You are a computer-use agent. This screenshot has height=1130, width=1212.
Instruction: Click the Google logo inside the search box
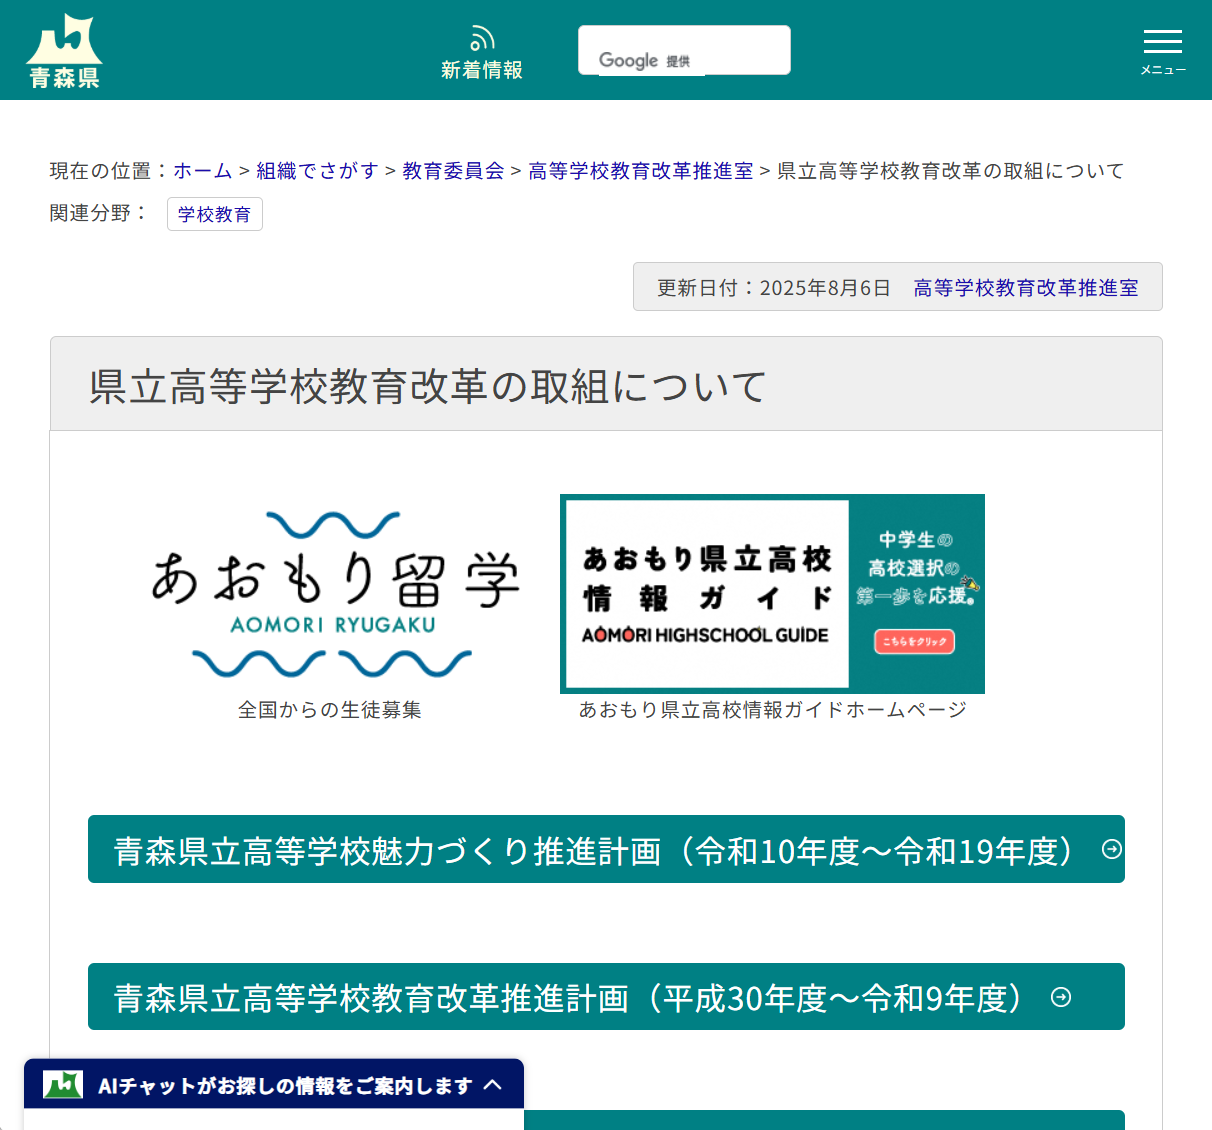click(628, 60)
